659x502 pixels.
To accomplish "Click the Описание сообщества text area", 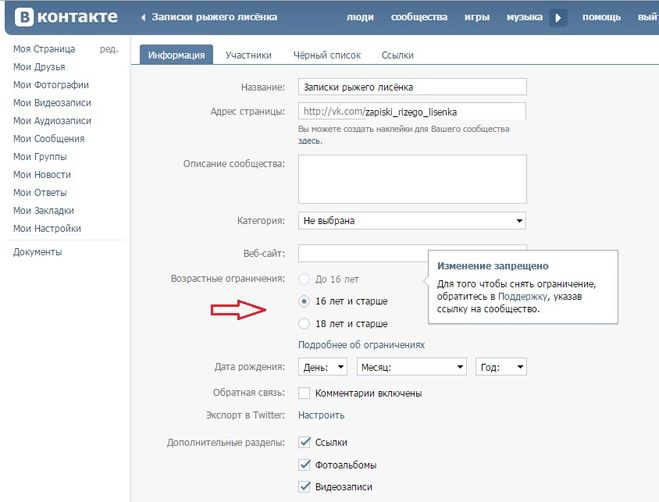I will coord(412,178).
